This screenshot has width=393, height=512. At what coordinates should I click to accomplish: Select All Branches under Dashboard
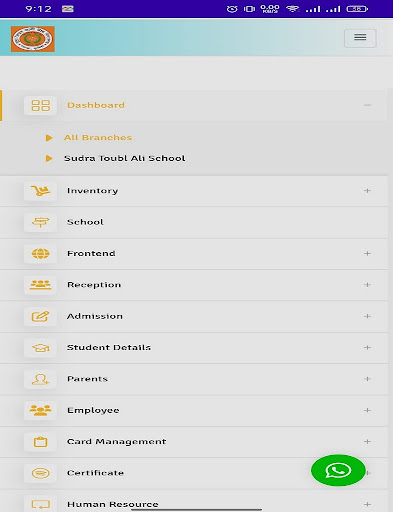(98, 138)
